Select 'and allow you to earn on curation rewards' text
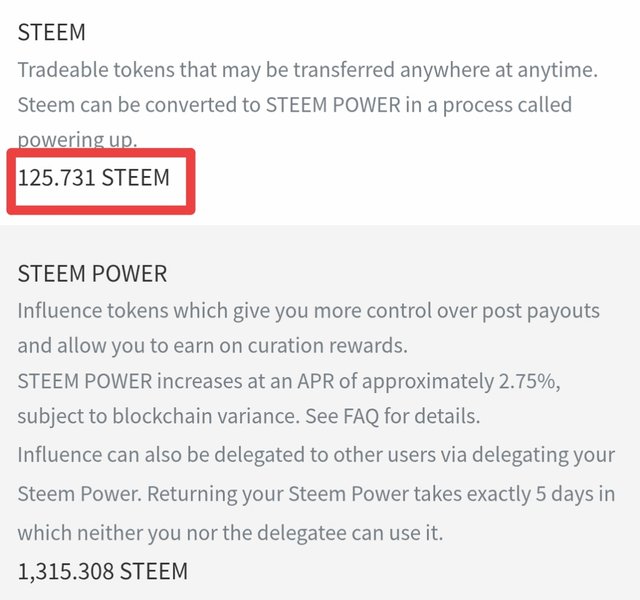Image resolution: width=640 pixels, height=600 pixels. coord(213,346)
